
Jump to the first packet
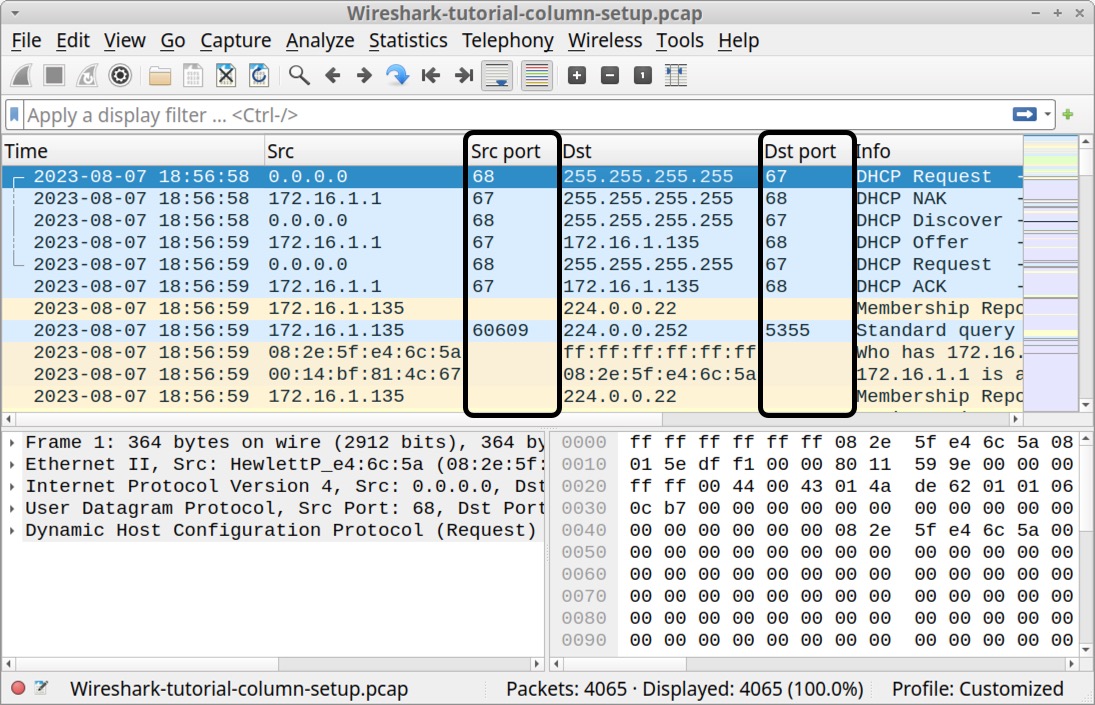431,75
